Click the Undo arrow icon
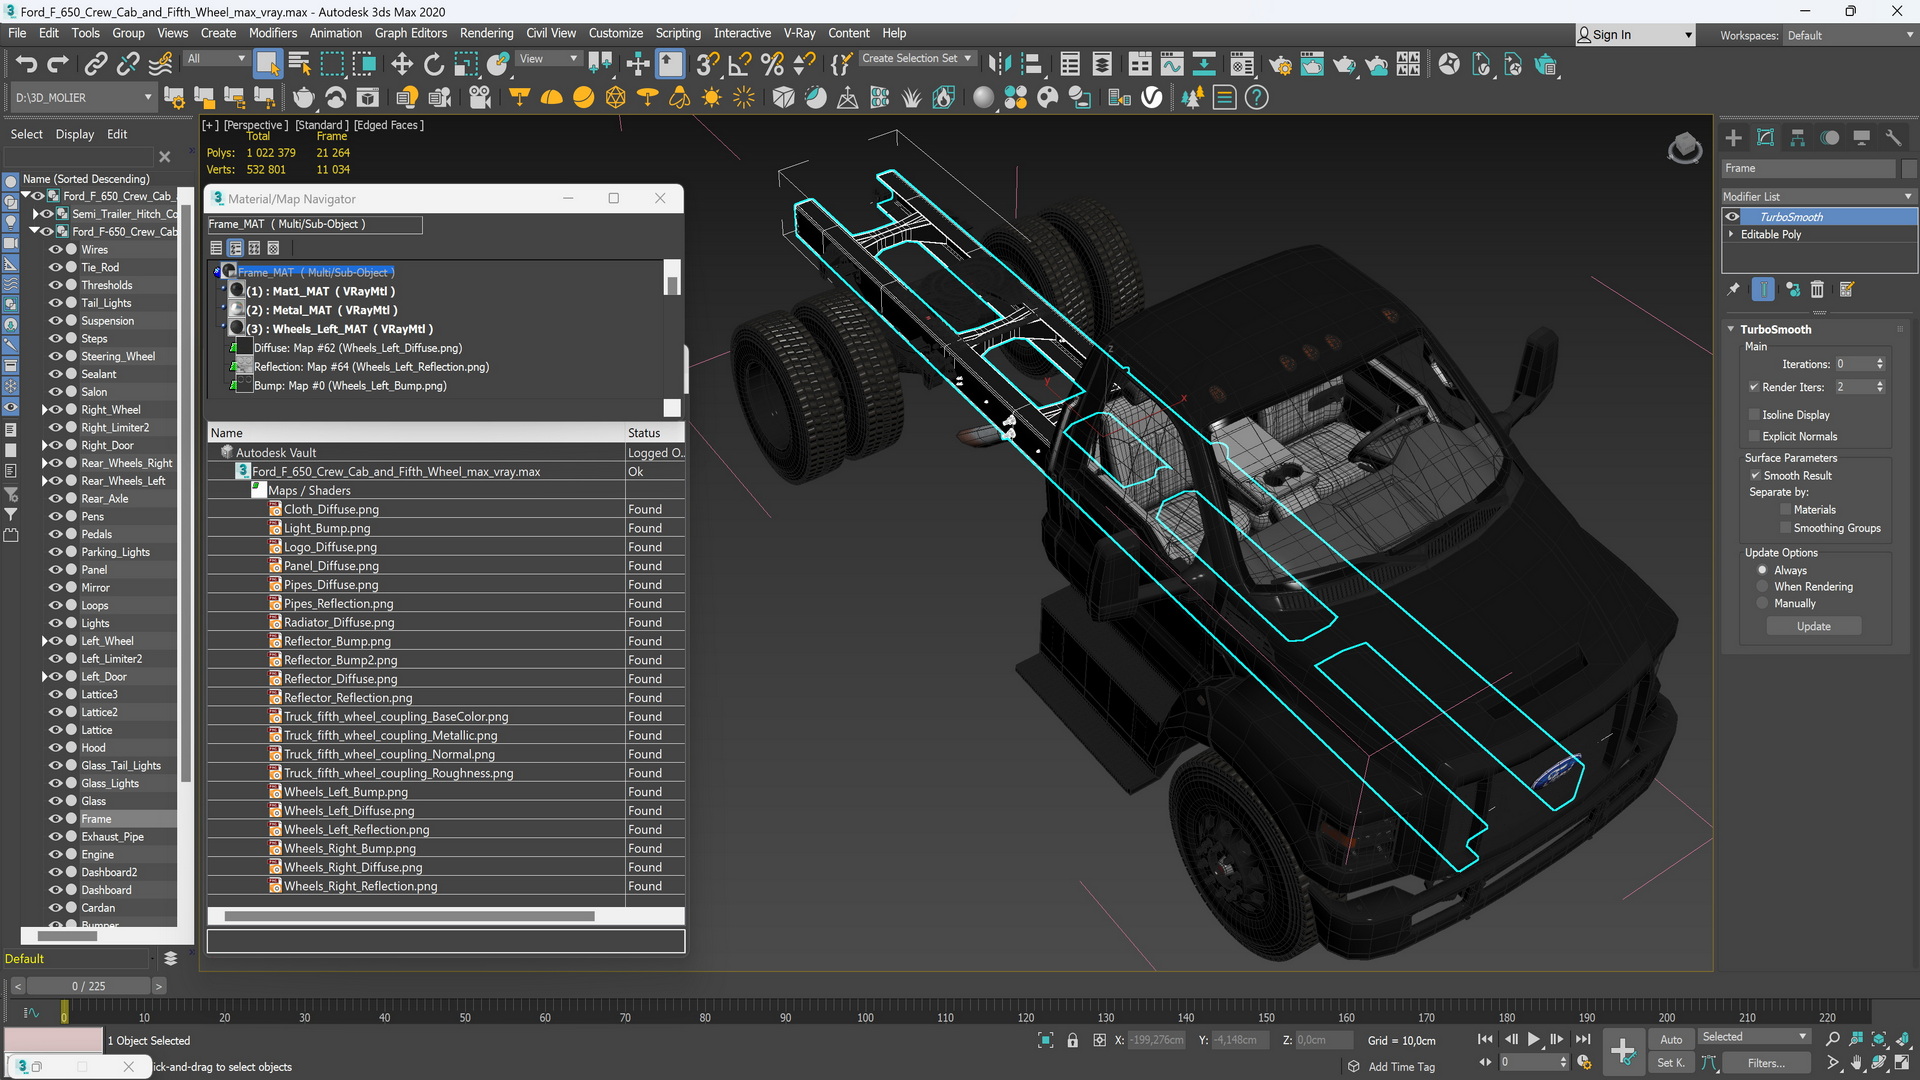 tap(26, 65)
